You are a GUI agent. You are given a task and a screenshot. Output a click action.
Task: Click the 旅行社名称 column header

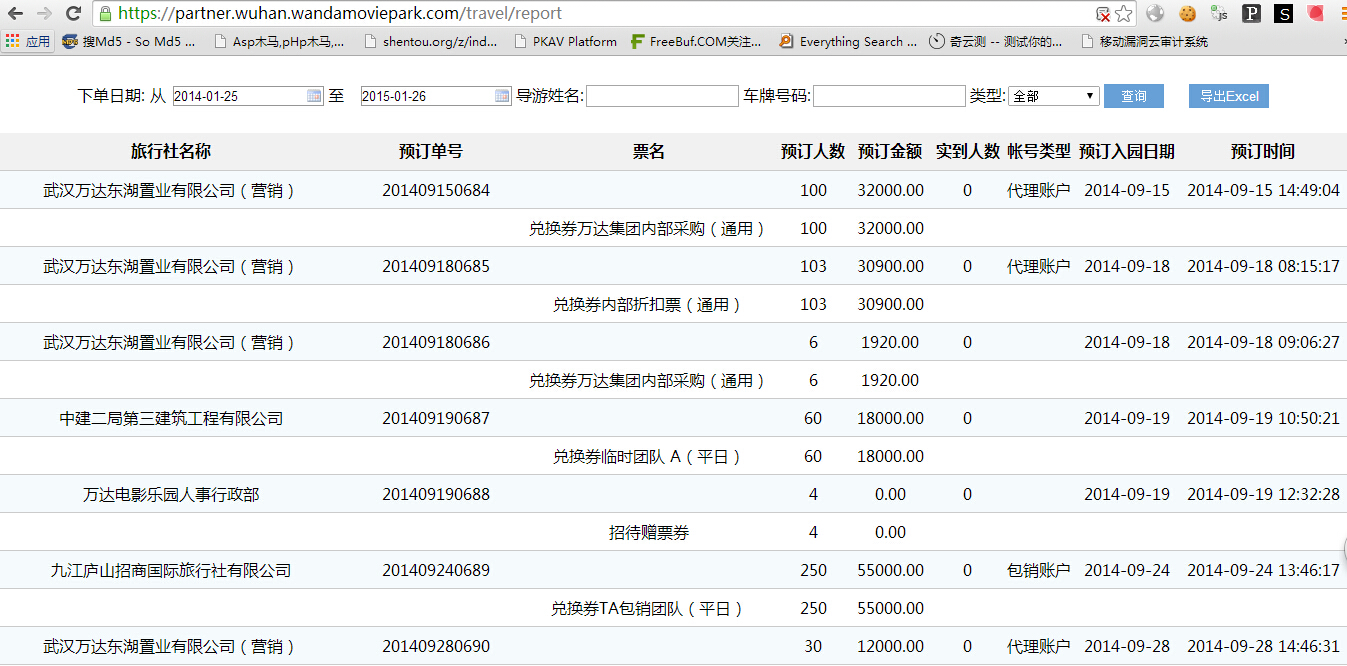click(171, 152)
